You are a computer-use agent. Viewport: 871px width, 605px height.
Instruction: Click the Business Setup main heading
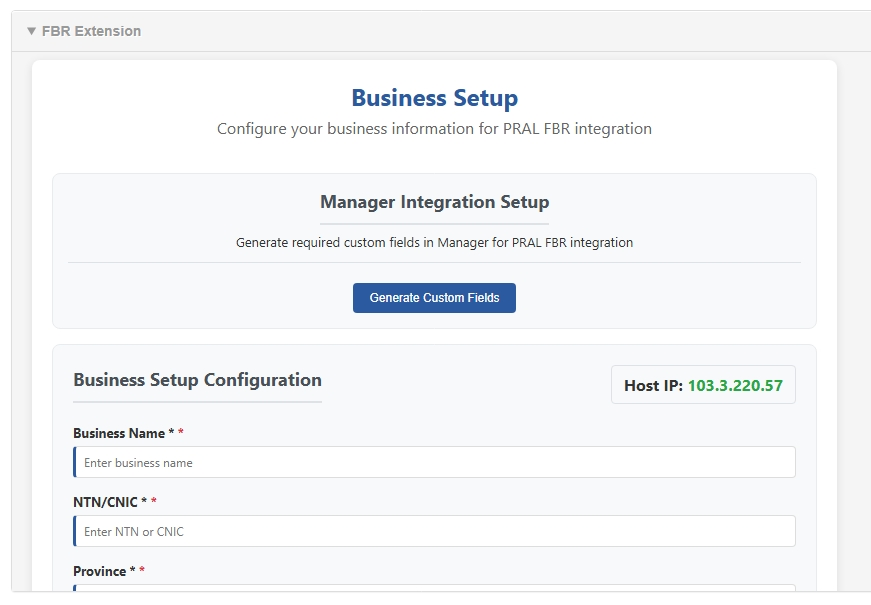pos(434,98)
